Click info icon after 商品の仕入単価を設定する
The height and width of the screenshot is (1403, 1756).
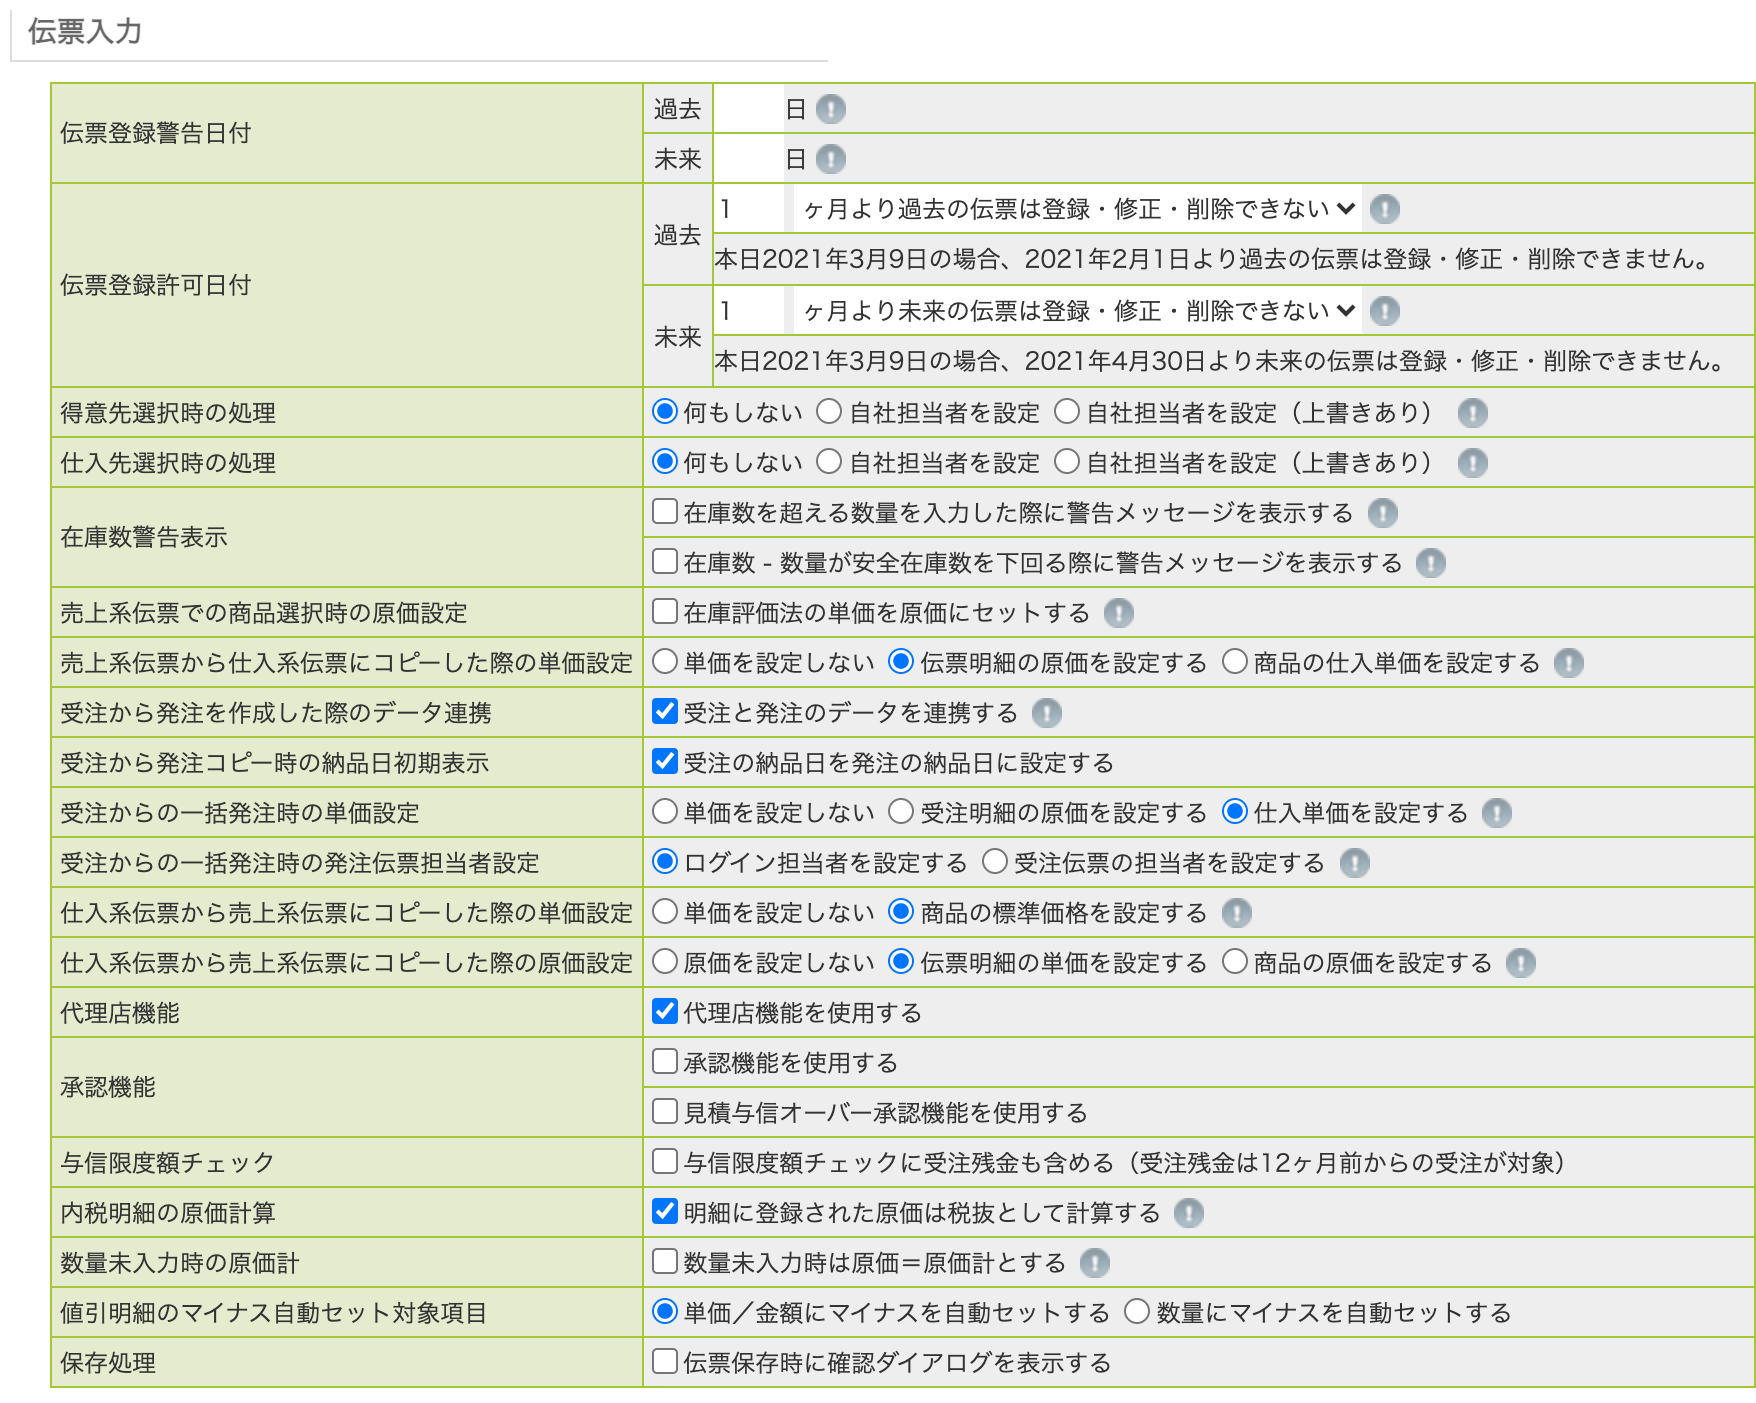[x=1568, y=663]
